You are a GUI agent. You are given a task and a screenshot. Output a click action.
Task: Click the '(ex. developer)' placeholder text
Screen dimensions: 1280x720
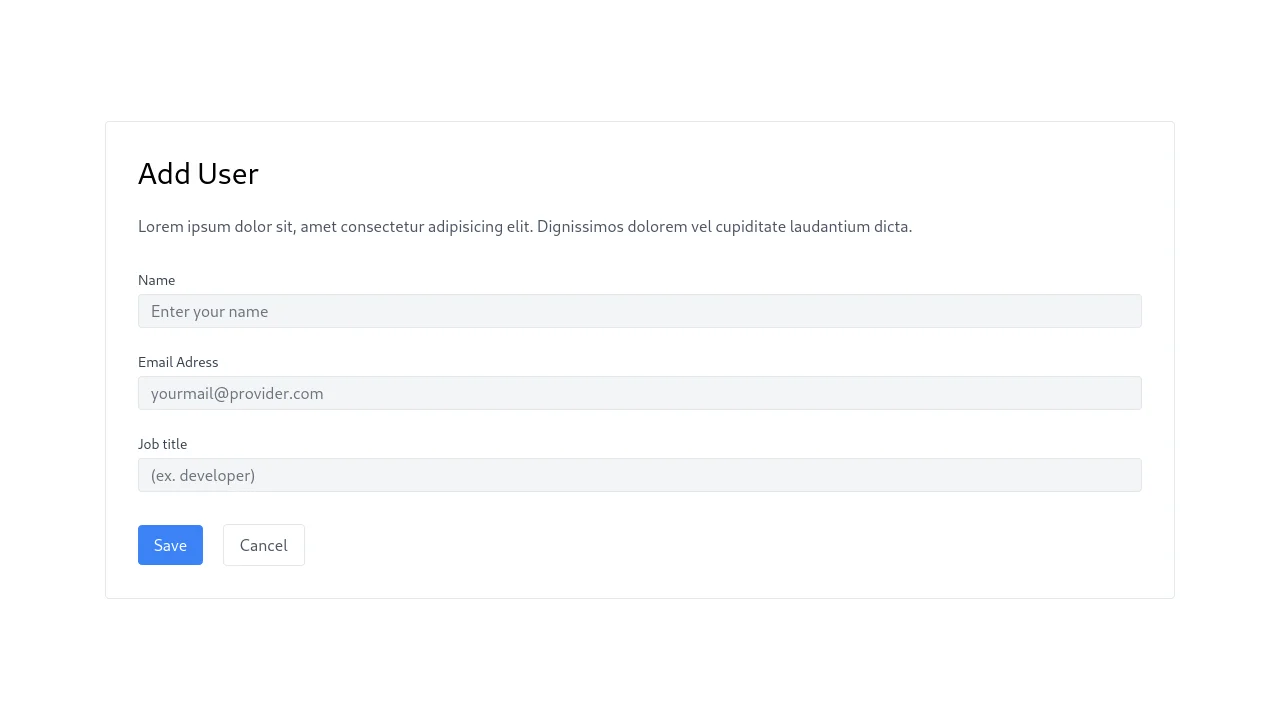[203, 475]
